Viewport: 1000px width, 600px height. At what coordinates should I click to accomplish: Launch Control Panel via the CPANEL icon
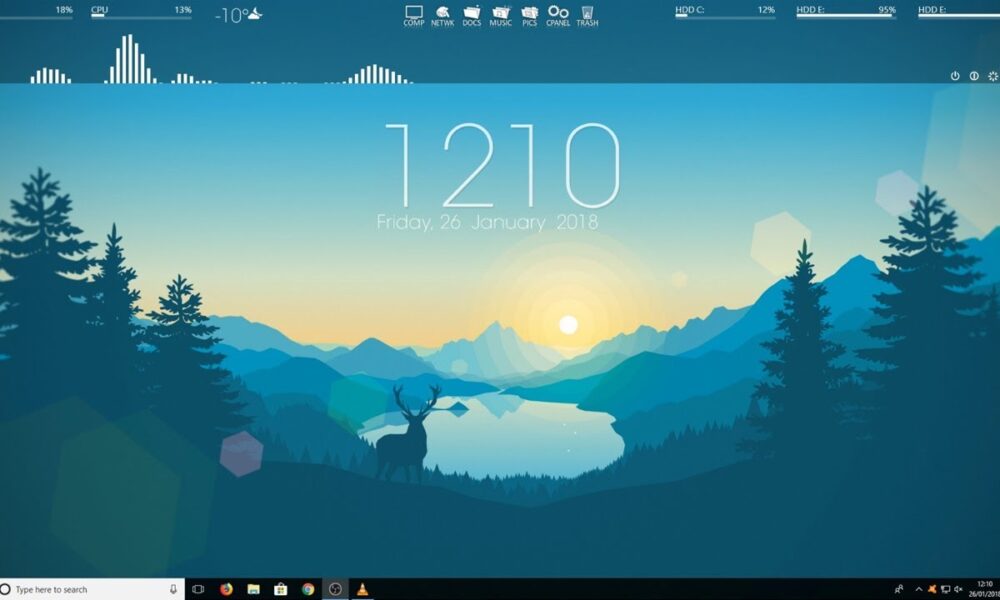pyautogui.click(x=557, y=12)
